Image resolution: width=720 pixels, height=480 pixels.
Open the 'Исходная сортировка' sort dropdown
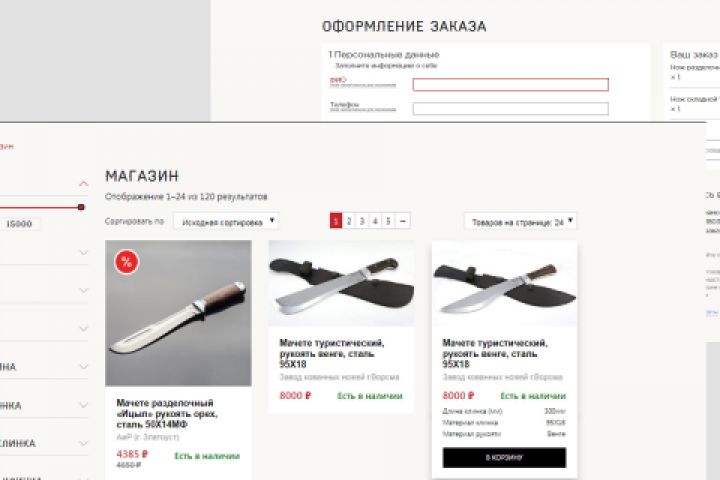click(226, 221)
